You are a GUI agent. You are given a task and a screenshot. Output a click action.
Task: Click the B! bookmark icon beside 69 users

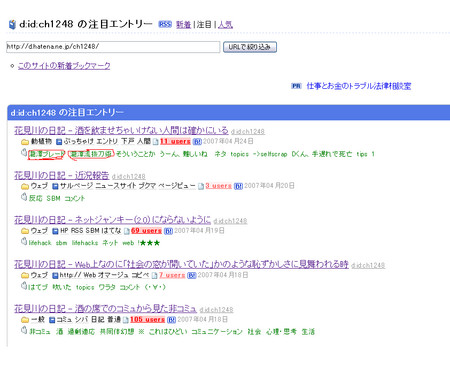click(x=168, y=231)
